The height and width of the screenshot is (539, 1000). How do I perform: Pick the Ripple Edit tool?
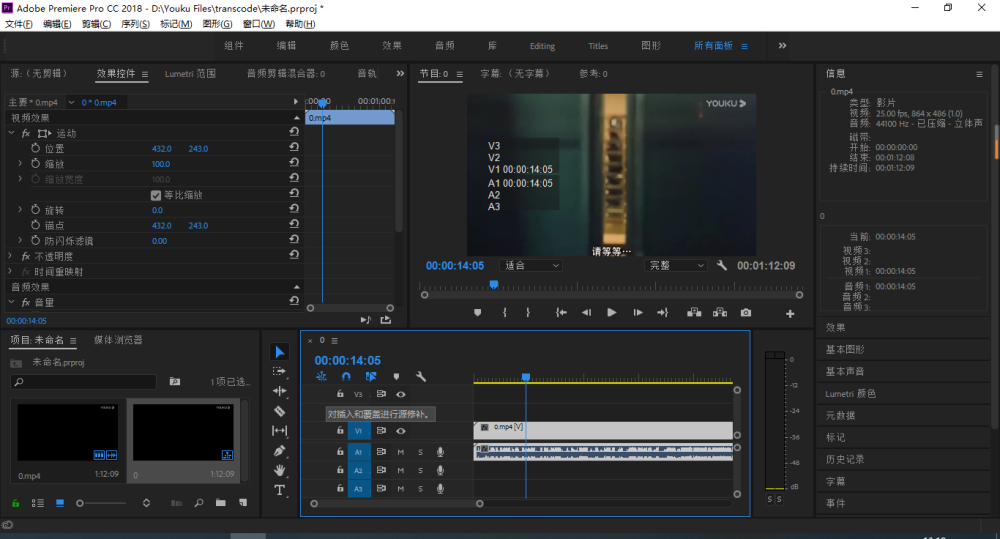click(280, 391)
